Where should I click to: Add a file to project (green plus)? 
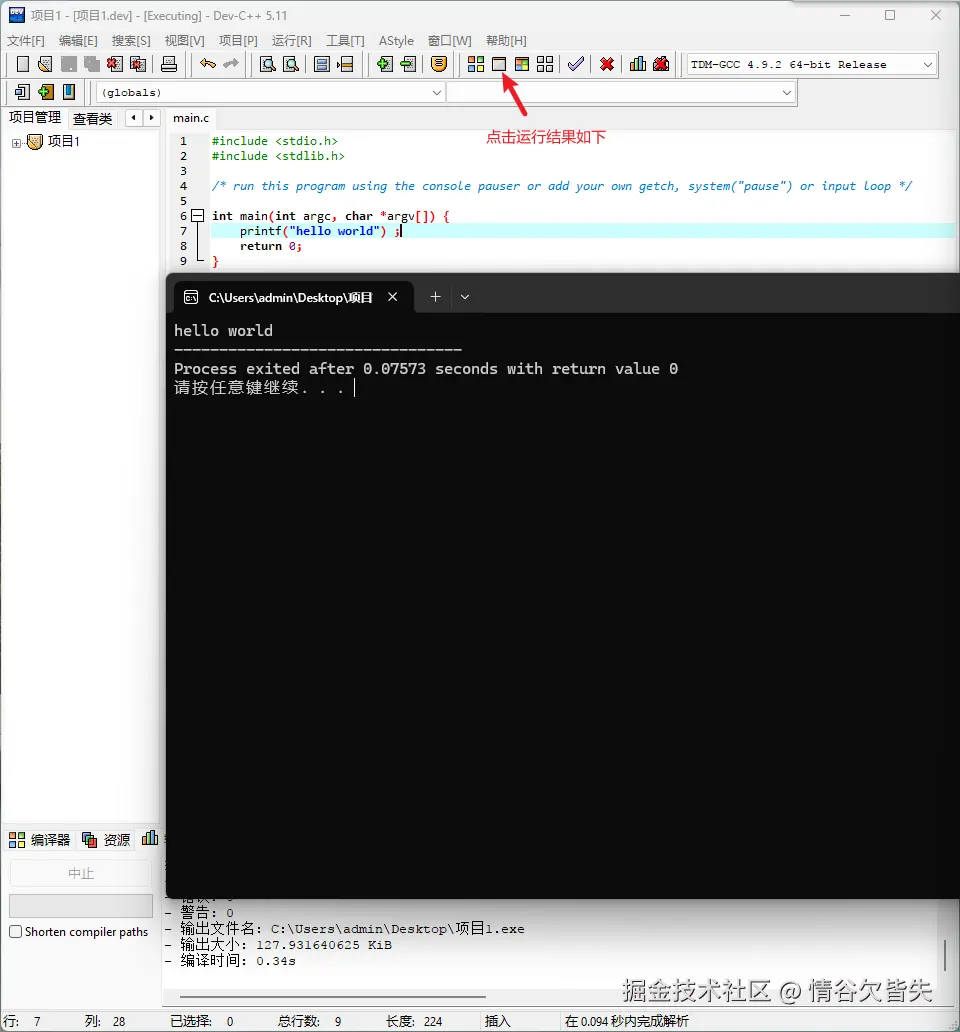384,64
